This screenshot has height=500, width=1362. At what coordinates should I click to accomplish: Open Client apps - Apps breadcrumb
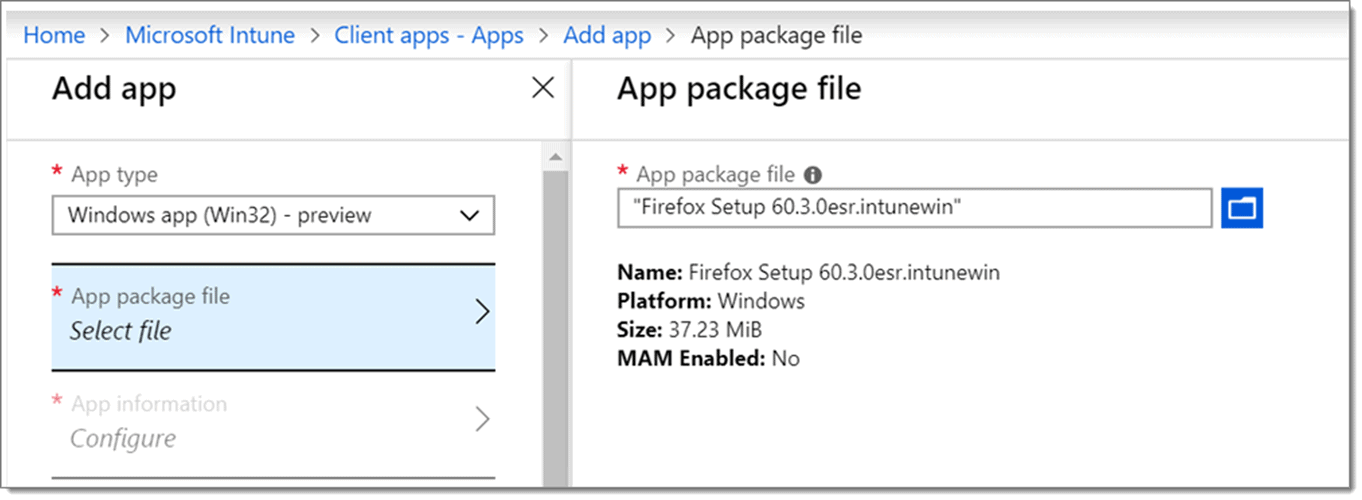pyautogui.click(x=428, y=36)
